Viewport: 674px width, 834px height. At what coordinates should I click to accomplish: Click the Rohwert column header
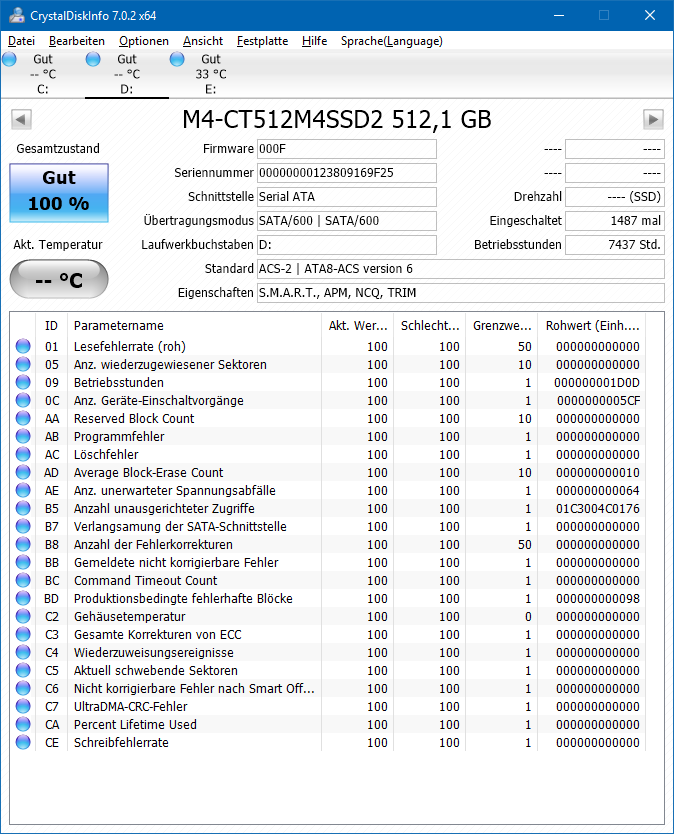coord(592,326)
